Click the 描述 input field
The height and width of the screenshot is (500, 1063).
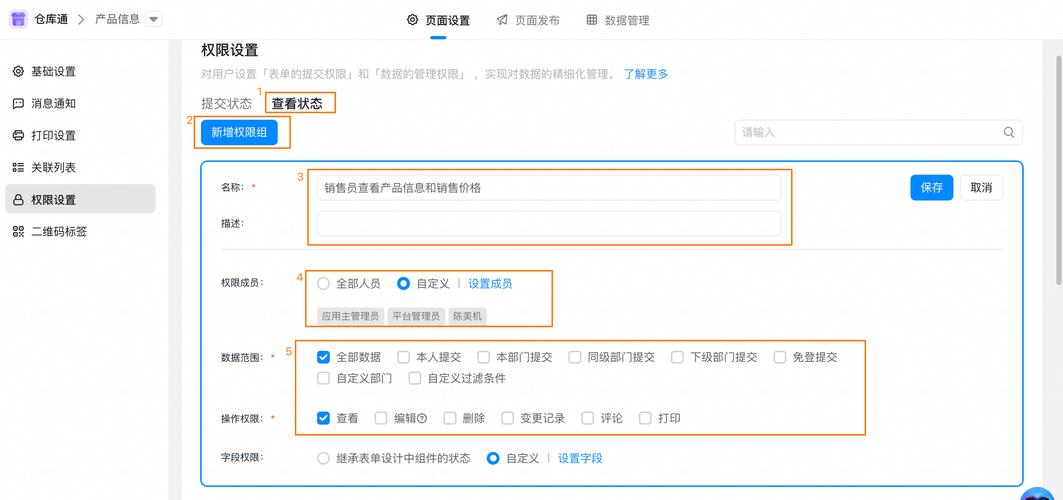tap(548, 224)
